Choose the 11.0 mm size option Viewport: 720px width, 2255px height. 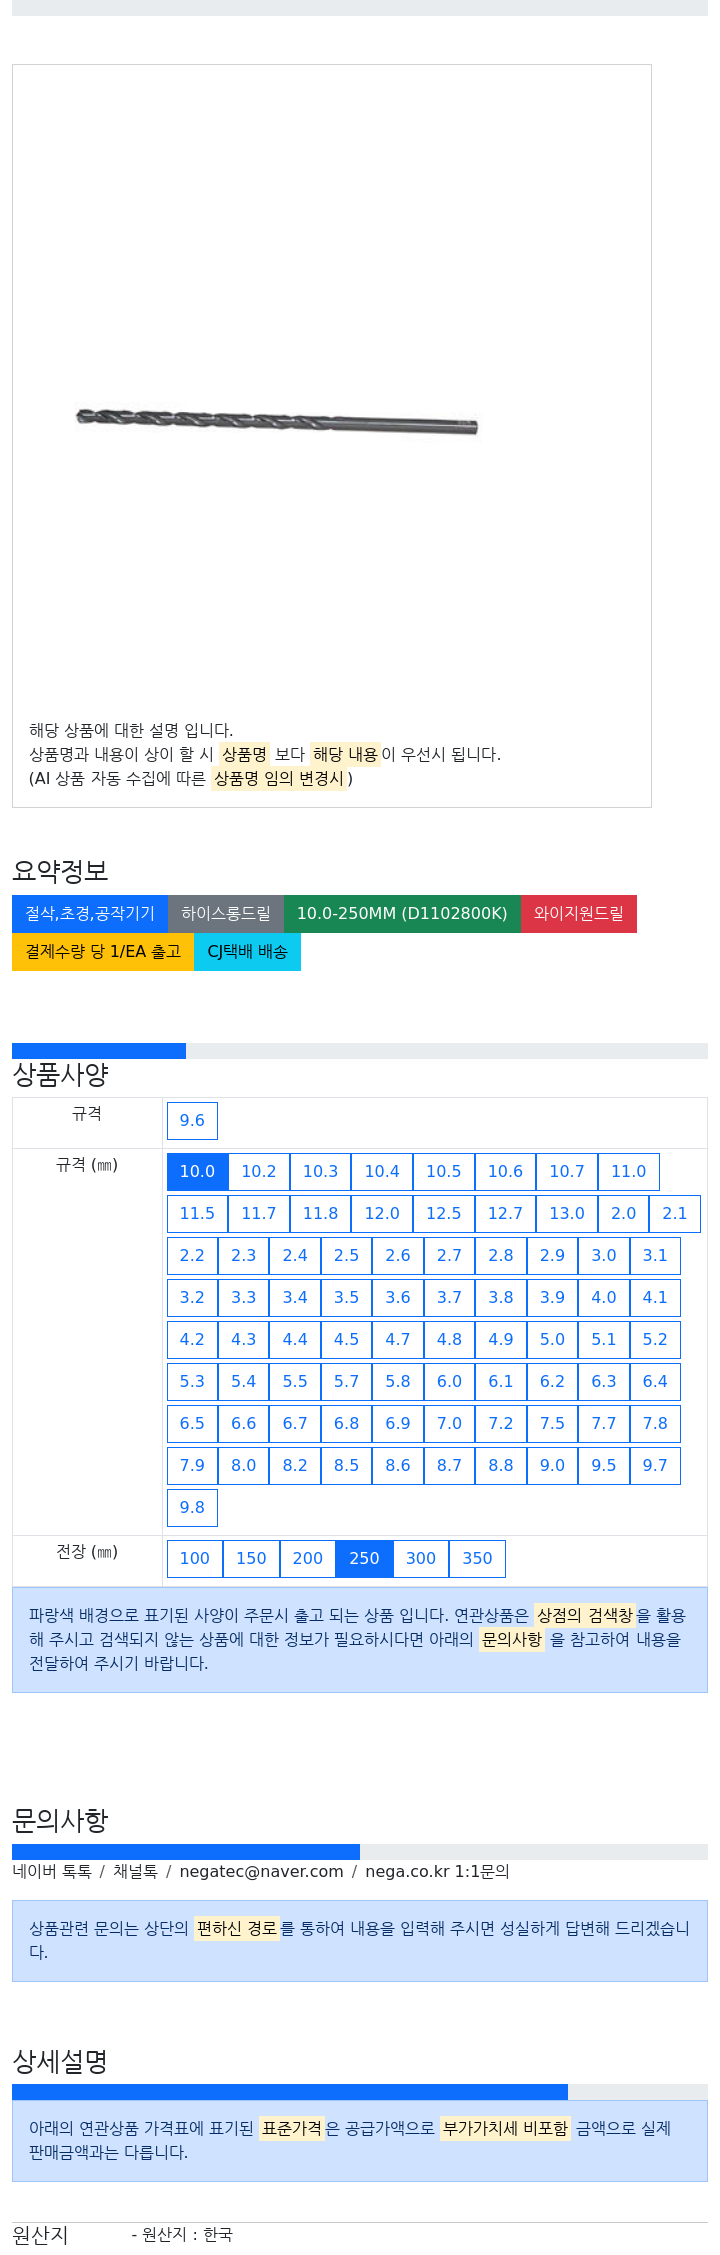[629, 1171]
